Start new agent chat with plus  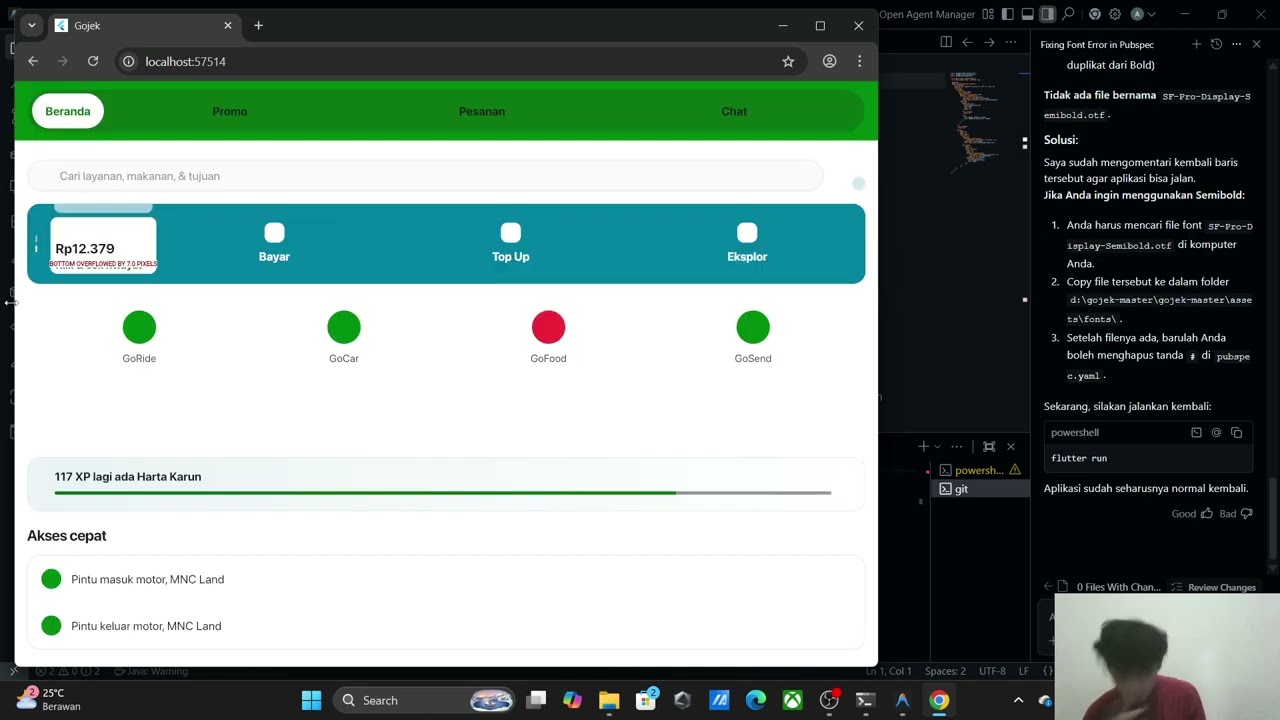point(1196,44)
